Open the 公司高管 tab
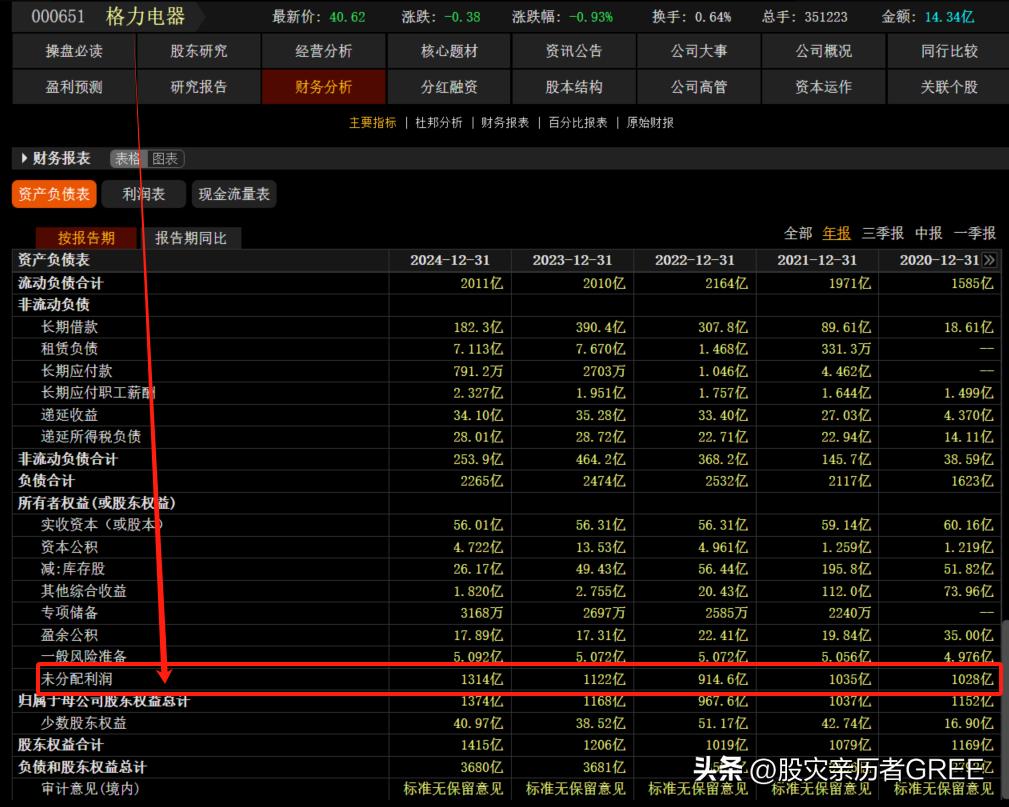 (x=699, y=87)
